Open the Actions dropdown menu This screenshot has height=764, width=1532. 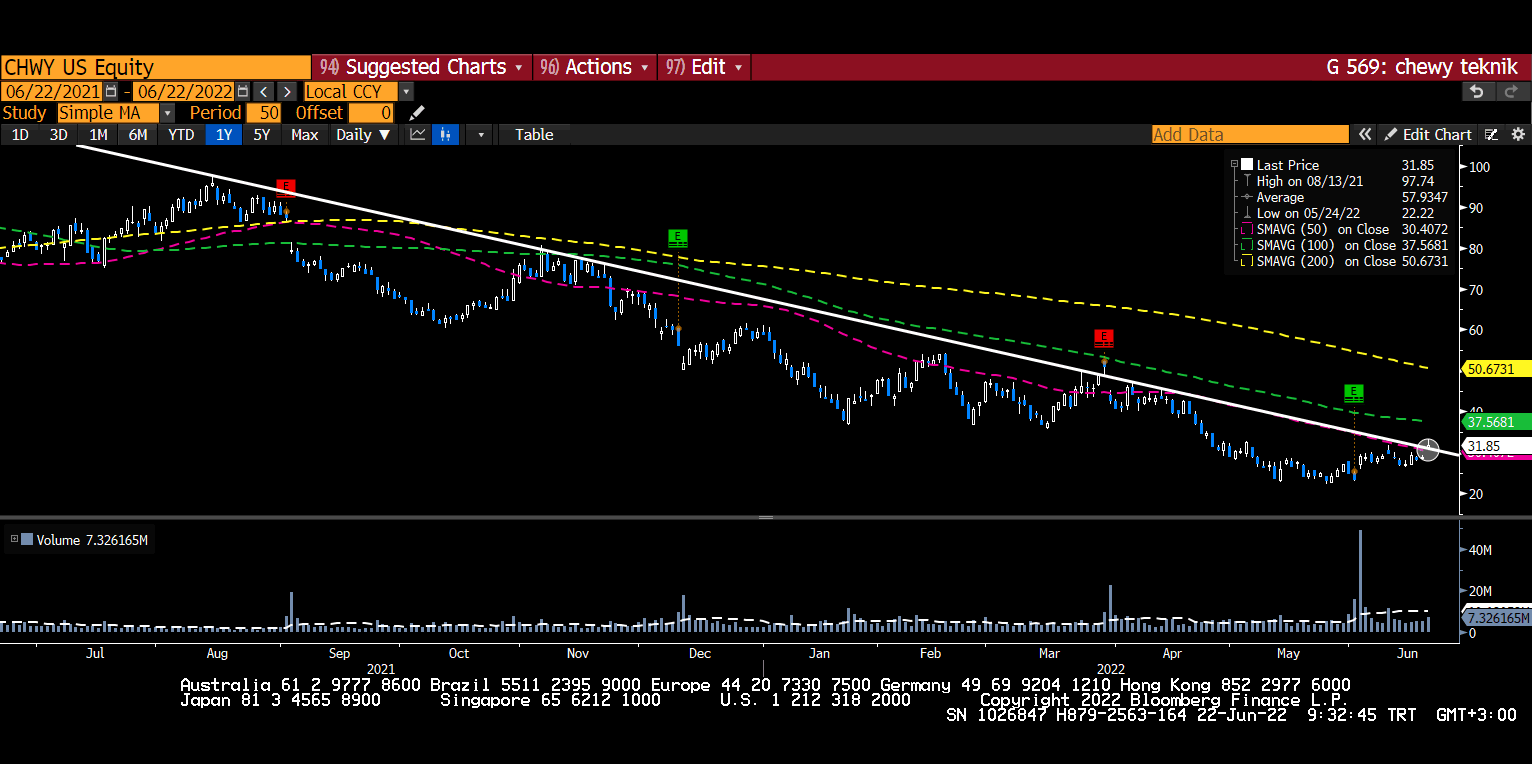click(x=594, y=67)
